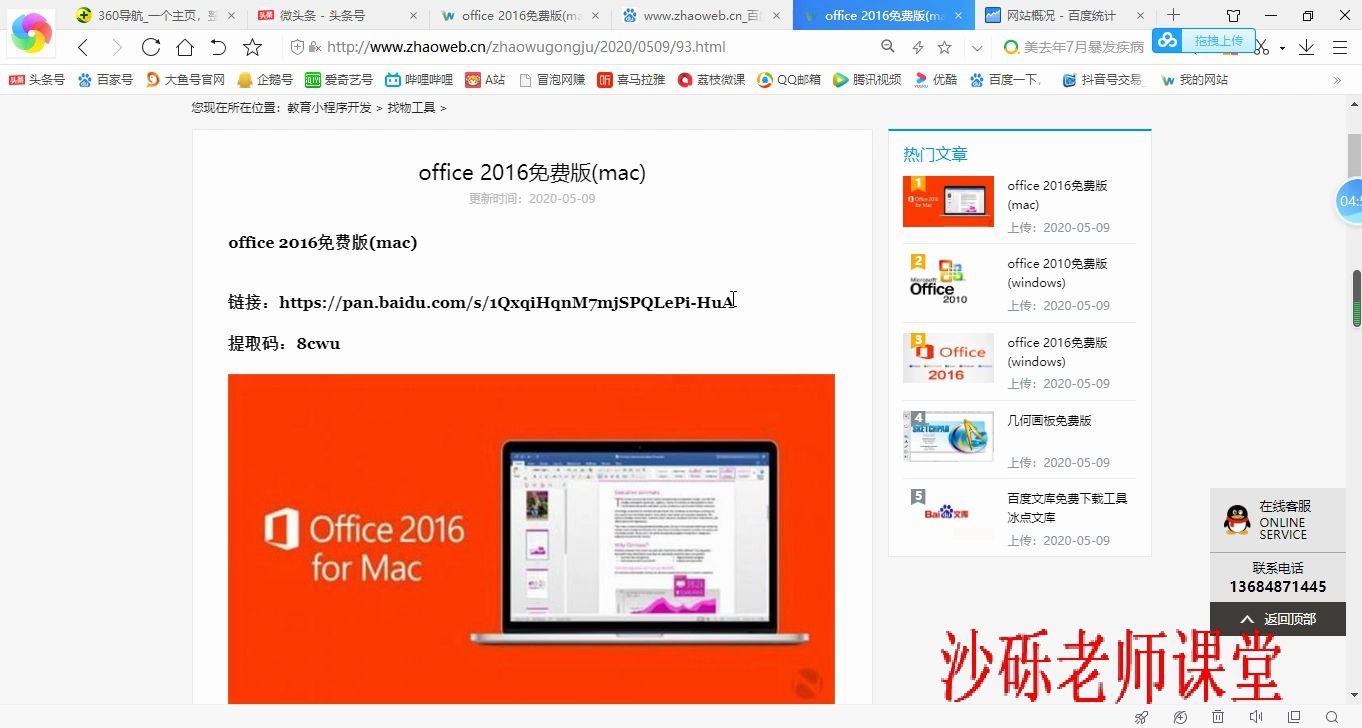Mute the page with the speaker icon
Image resolution: width=1362 pixels, height=728 pixels.
click(1256, 716)
